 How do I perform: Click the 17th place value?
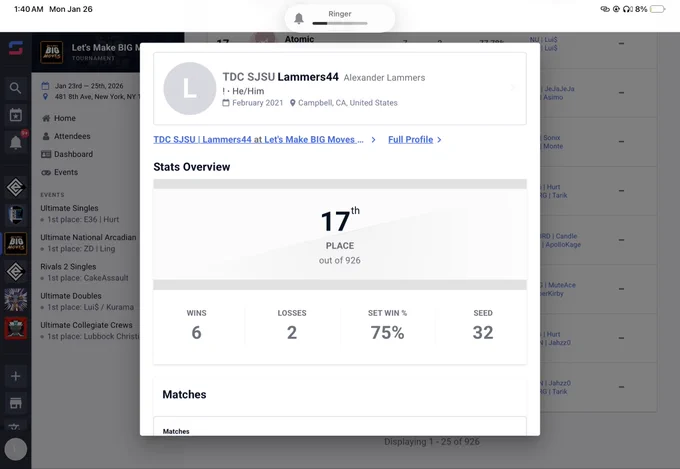click(x=340, y=221)
